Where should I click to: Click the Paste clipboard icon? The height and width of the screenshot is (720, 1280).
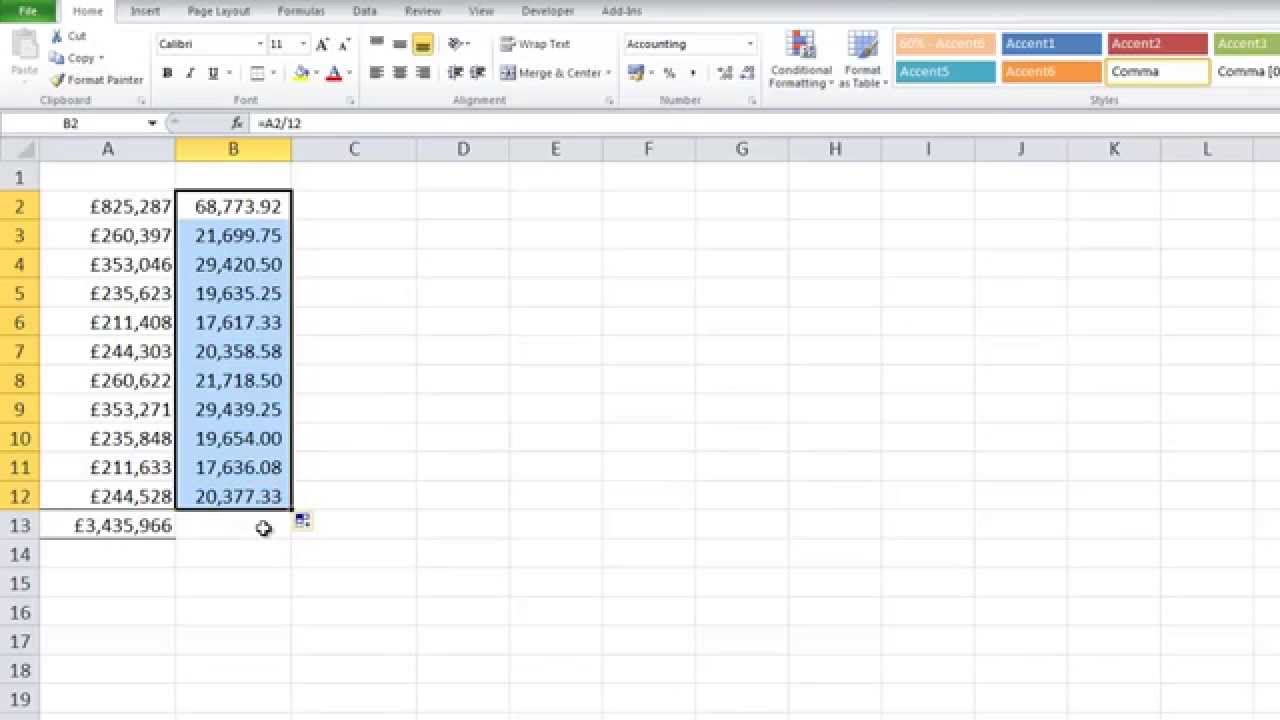24,46
